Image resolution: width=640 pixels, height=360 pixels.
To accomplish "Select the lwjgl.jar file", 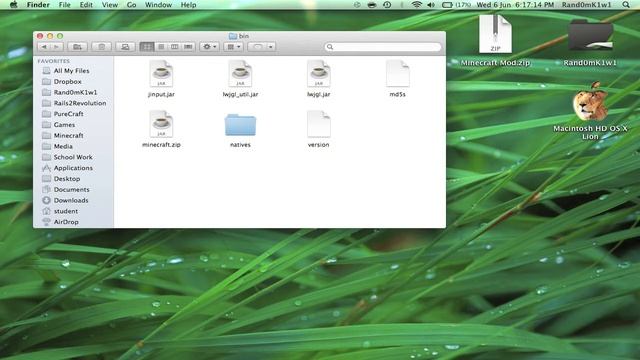I will click(x=319, y=79).
